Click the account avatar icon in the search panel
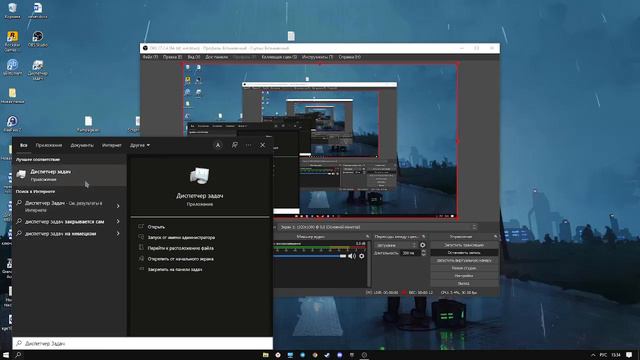 (x=218, y=145)
